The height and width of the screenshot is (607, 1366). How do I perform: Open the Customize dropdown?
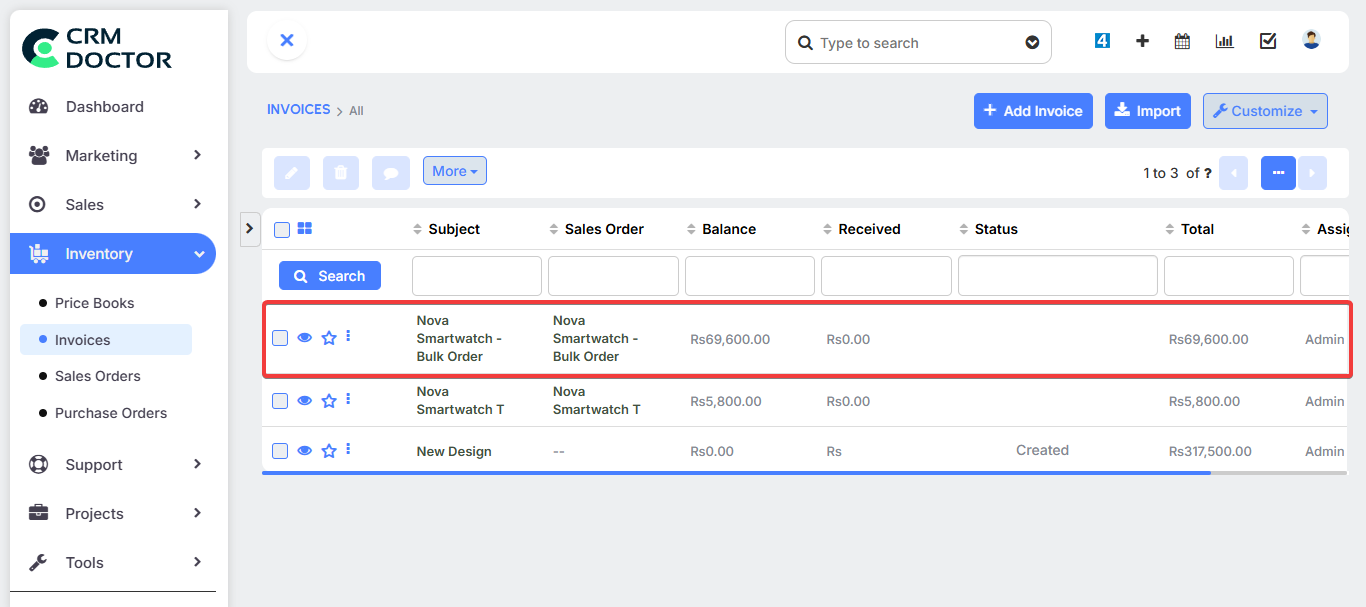coord(1264,111)
